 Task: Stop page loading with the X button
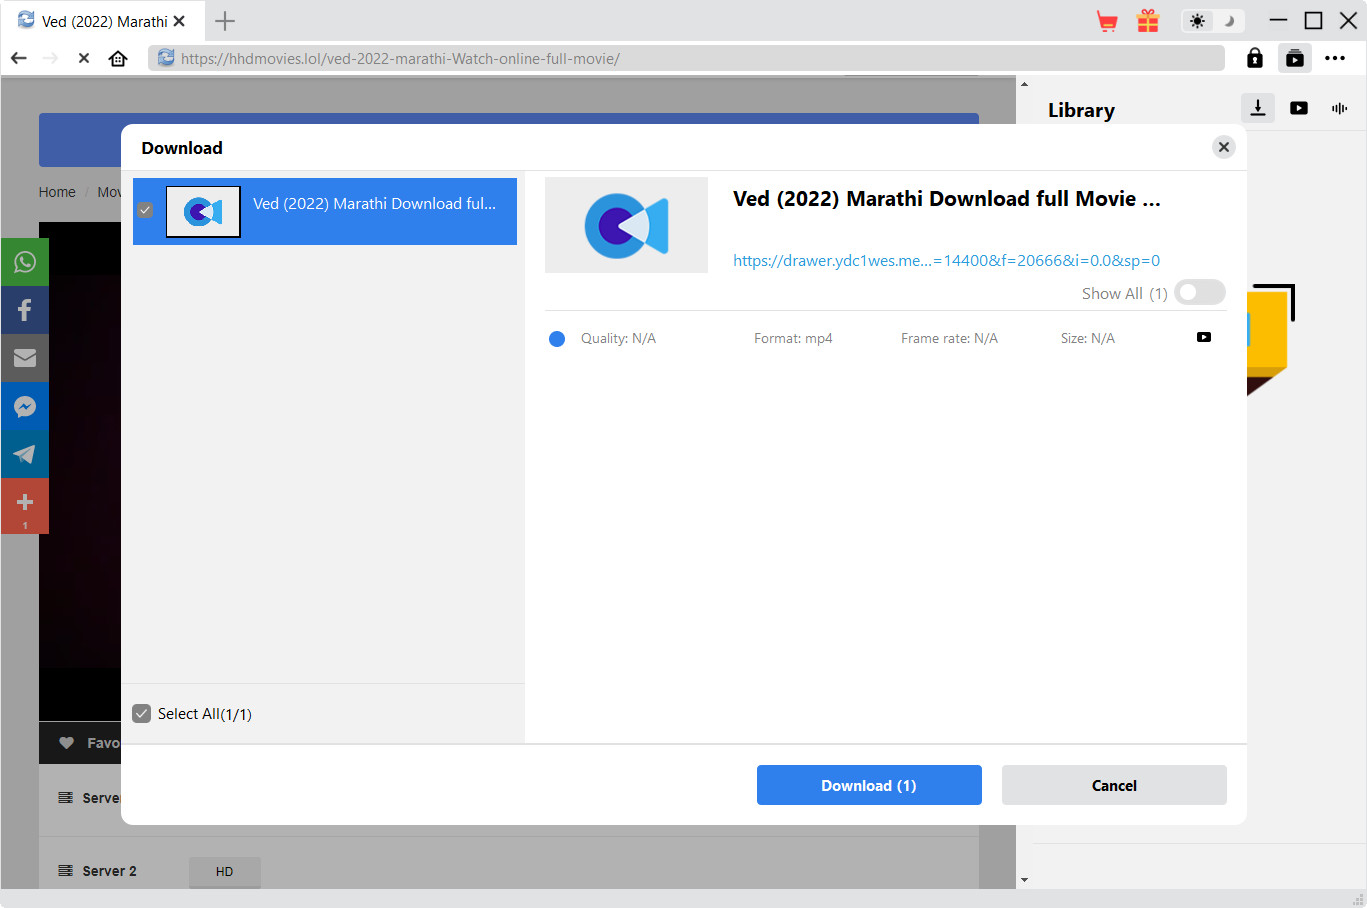[x=84, y=58]
